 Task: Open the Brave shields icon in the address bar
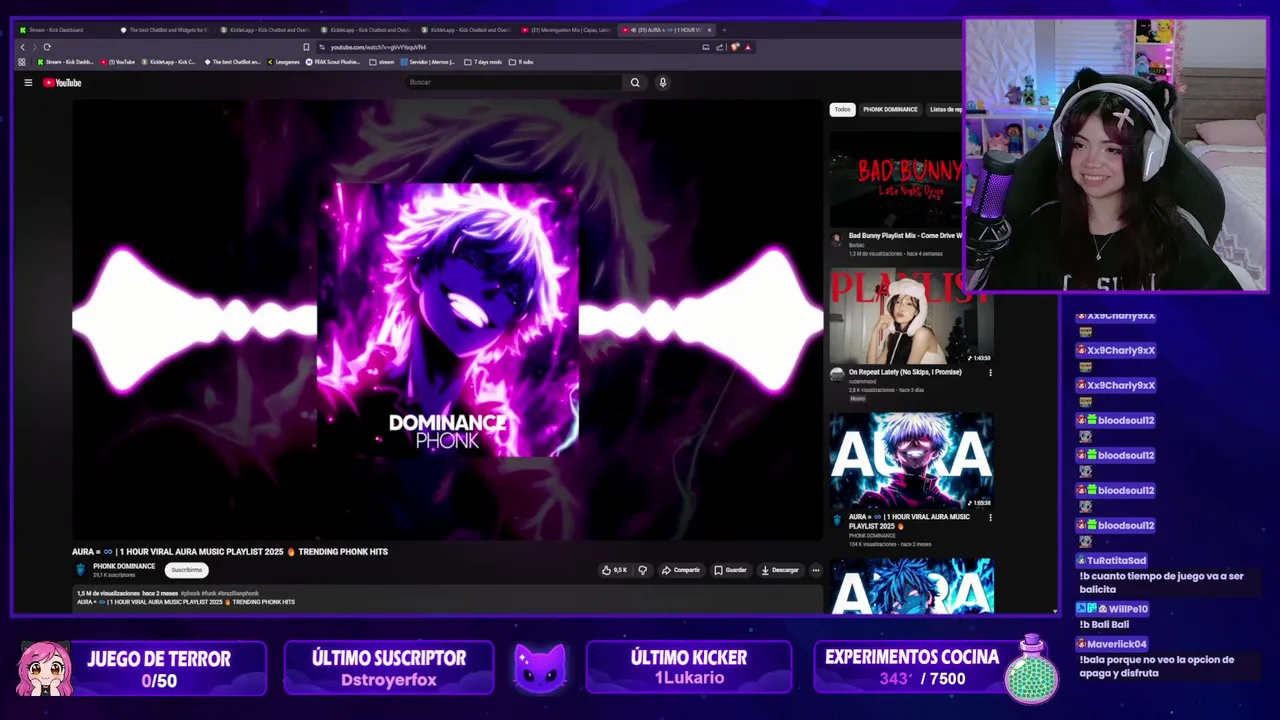pyautogui.click(x=735, y=47)
